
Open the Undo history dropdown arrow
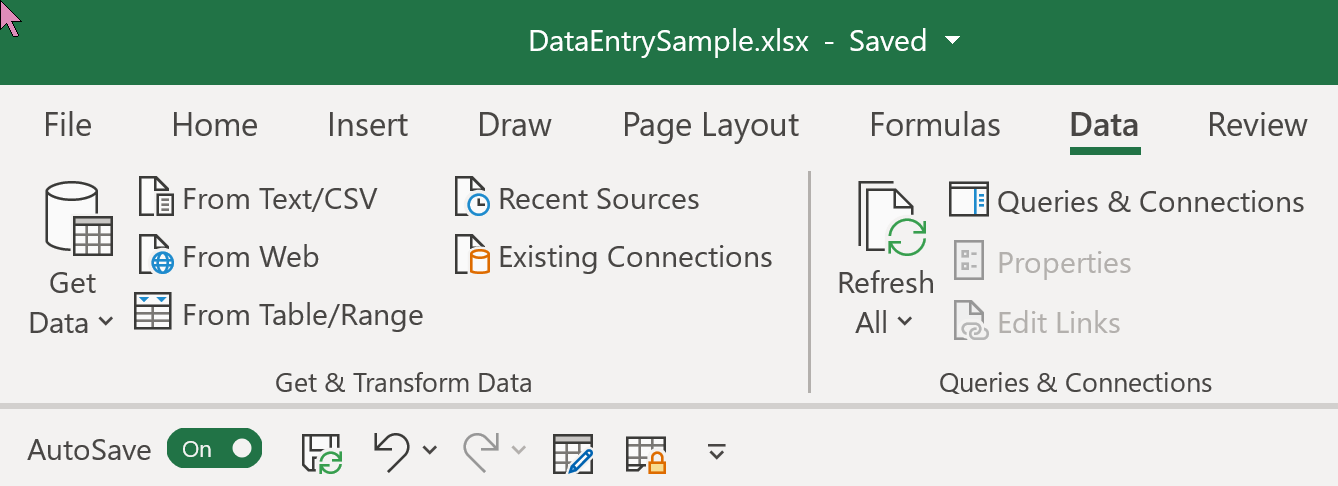coord(430,450)
